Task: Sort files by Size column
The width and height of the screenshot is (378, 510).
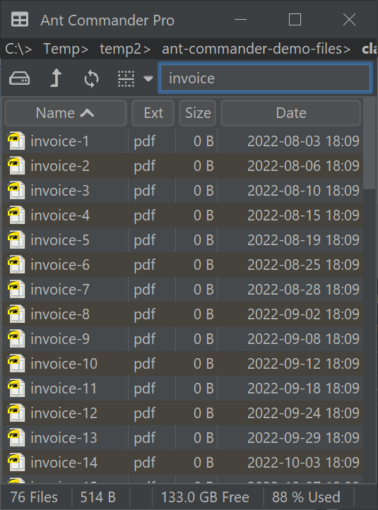Action: [x=198, y=113]
